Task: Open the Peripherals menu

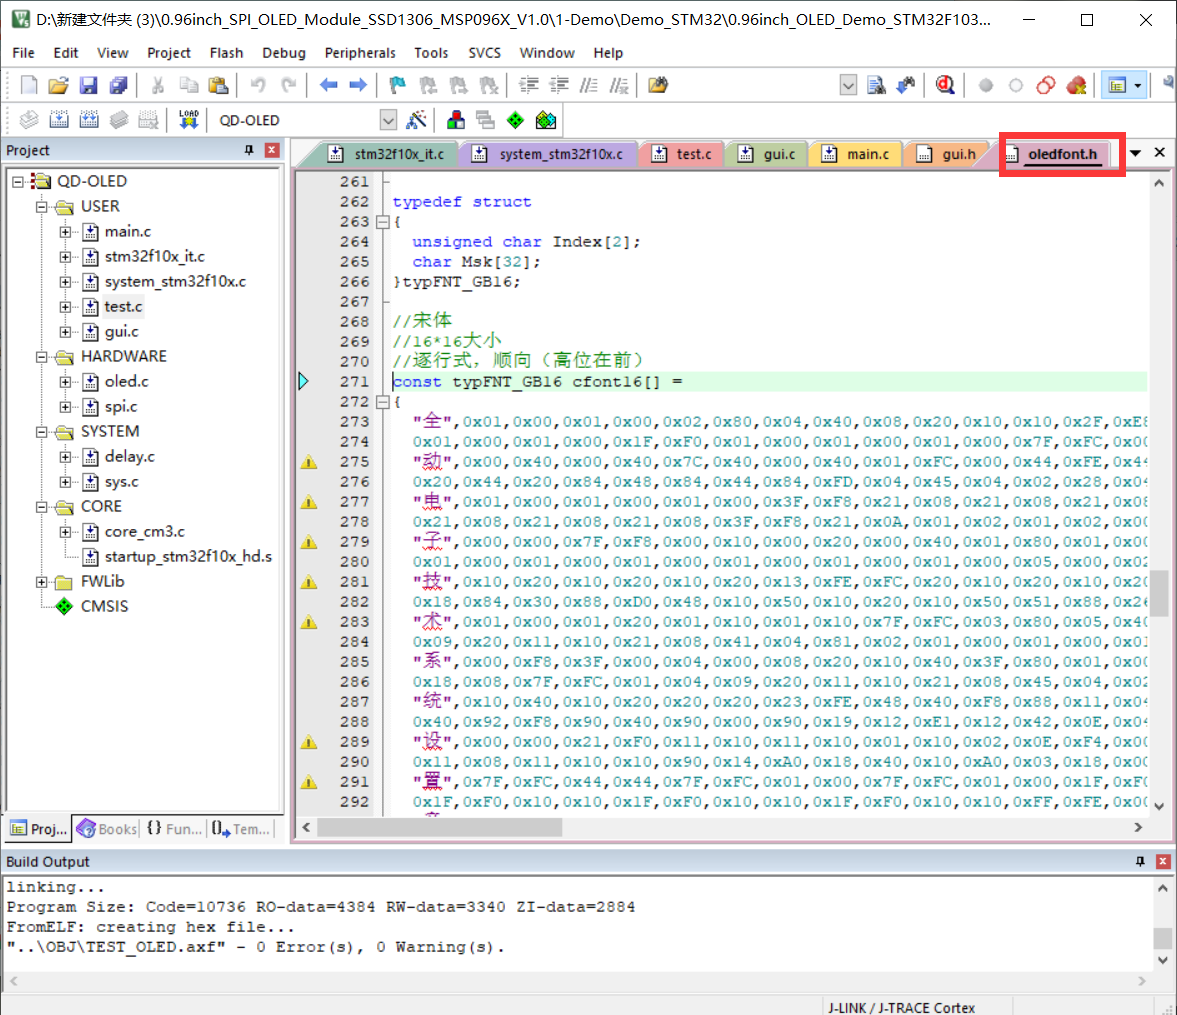Action: pos(359,53)
